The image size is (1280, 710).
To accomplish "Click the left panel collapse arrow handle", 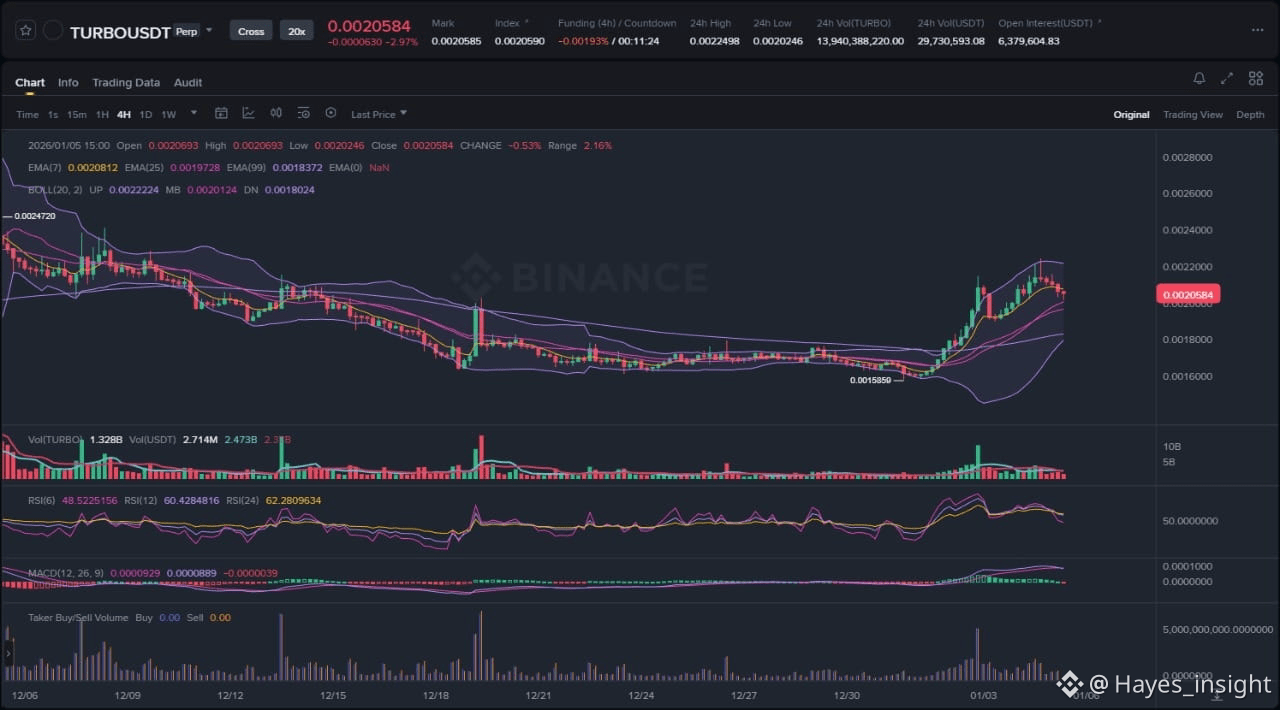I will (9, 653).
